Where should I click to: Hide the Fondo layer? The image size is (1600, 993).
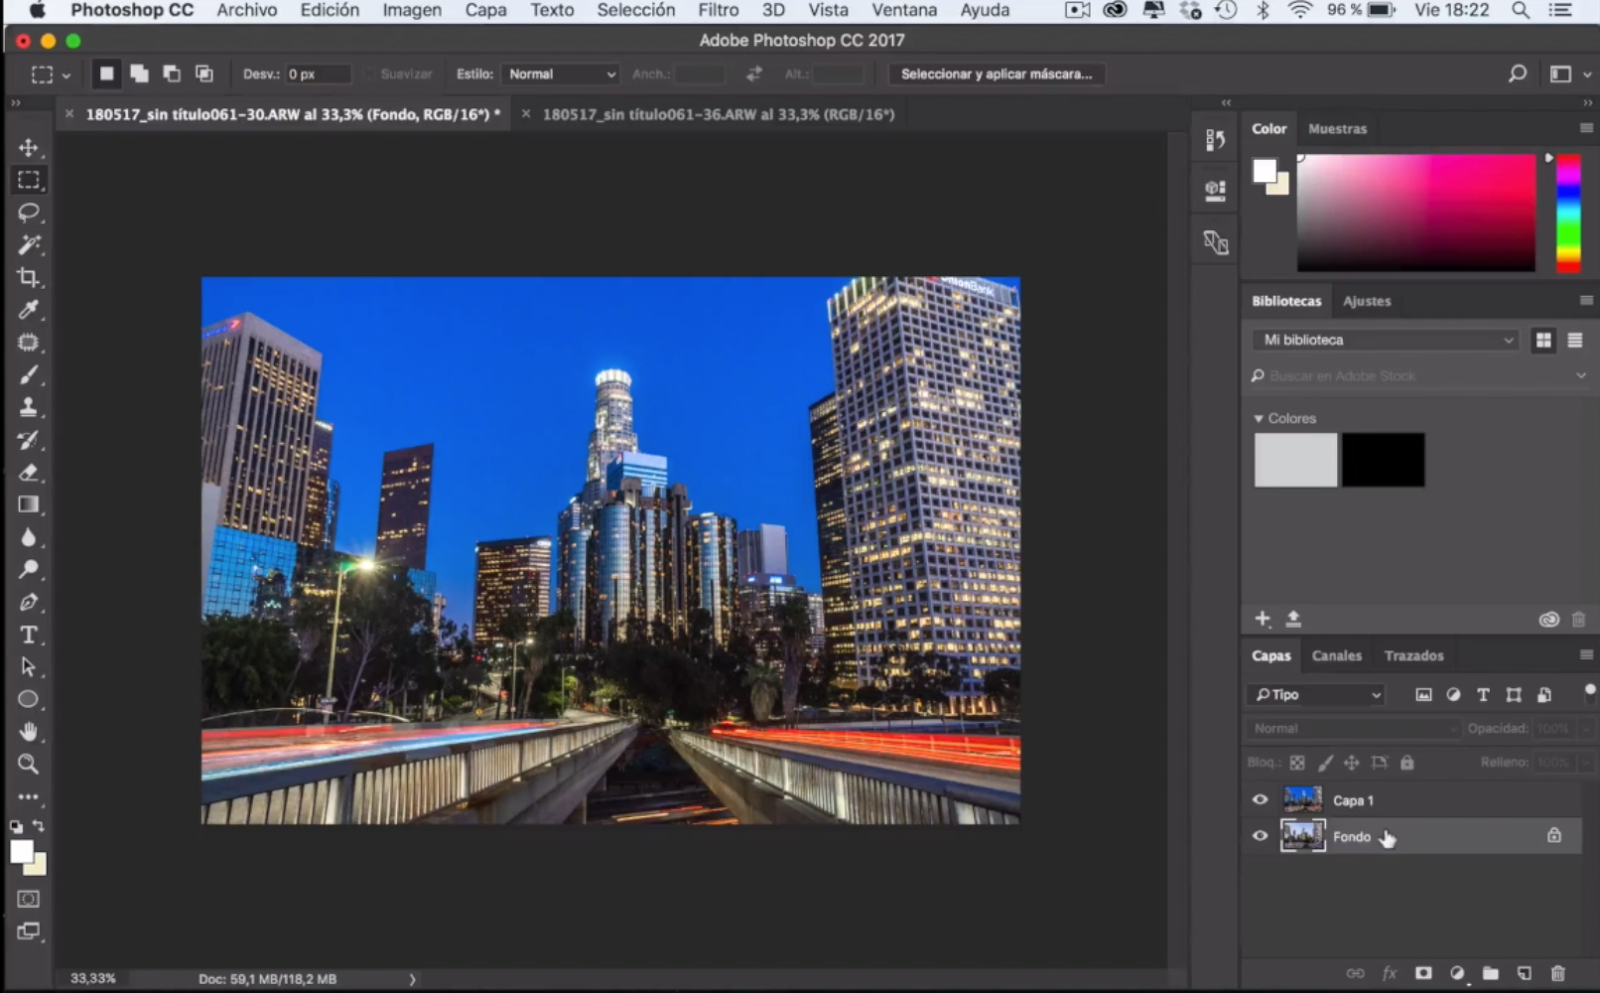[x=1260, y=836]
